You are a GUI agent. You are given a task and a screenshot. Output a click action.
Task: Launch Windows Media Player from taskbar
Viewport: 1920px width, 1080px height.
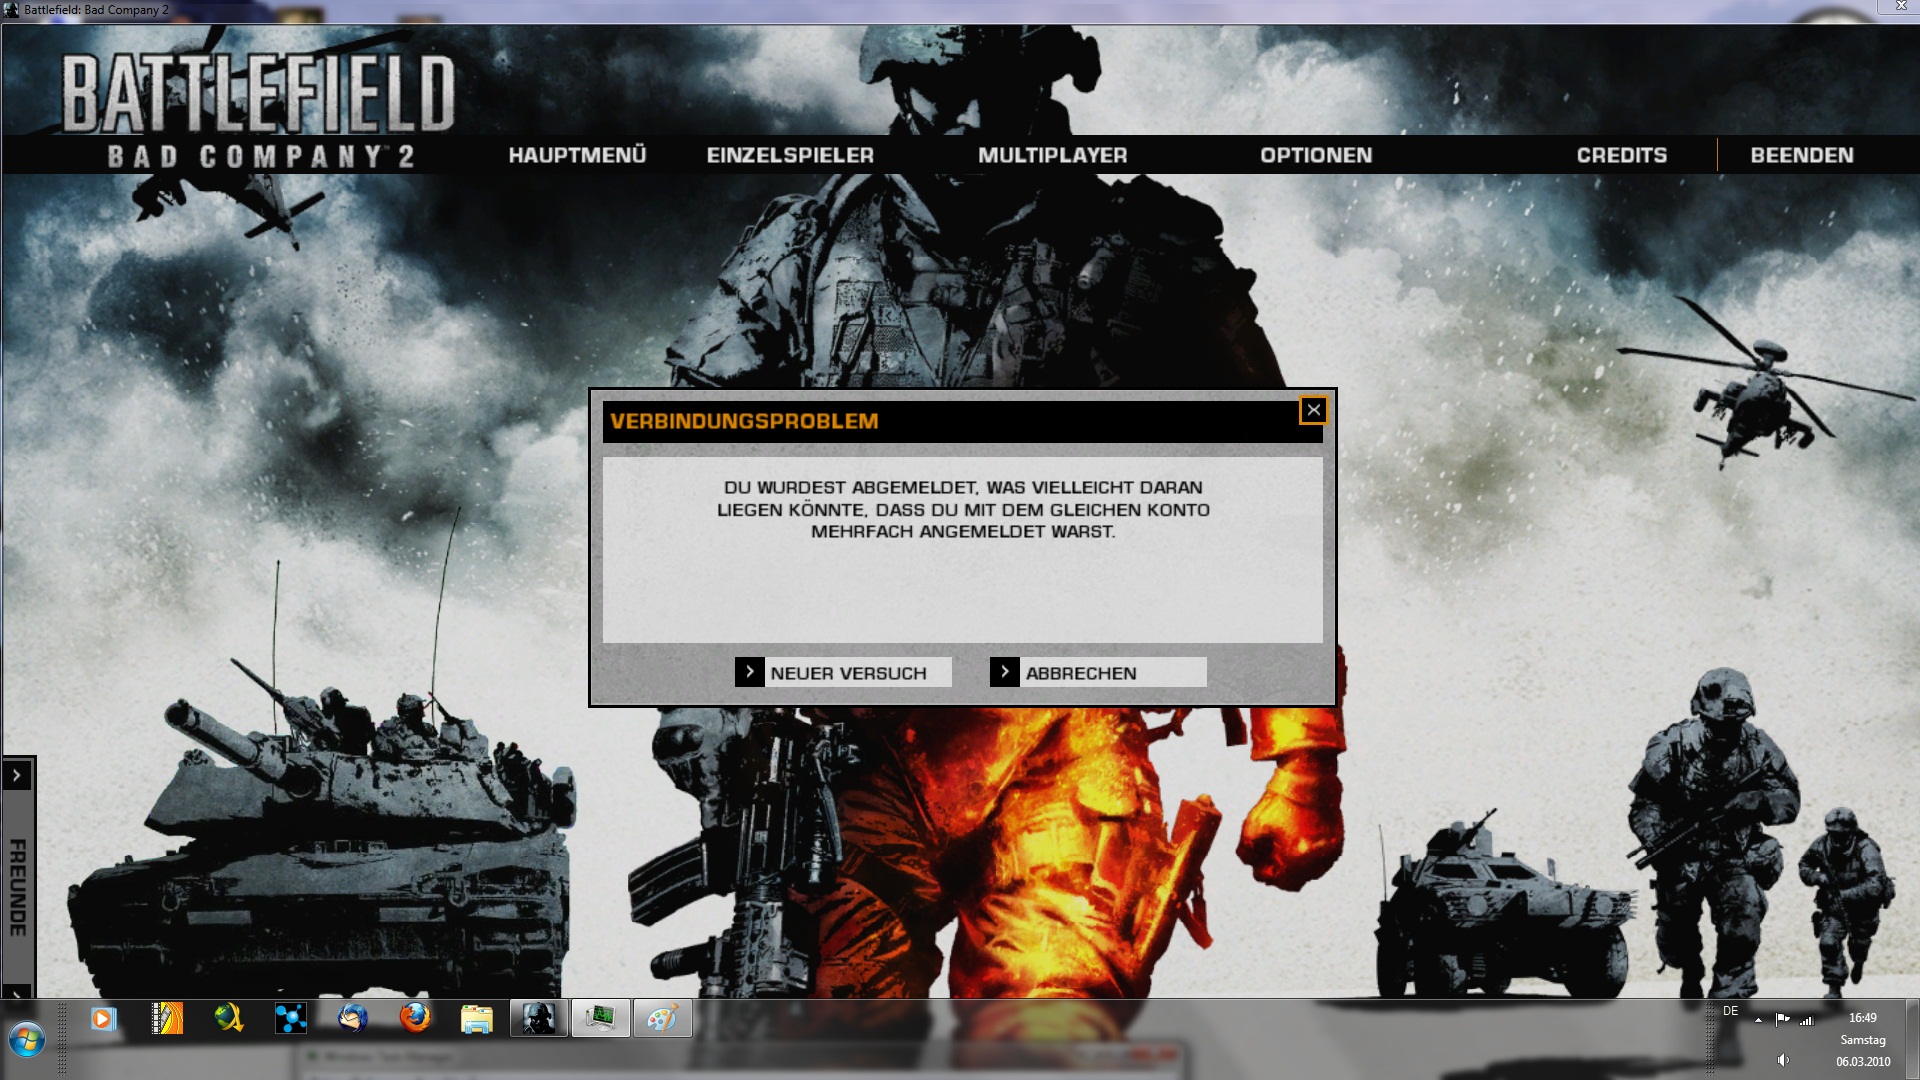click(103, 1019)
